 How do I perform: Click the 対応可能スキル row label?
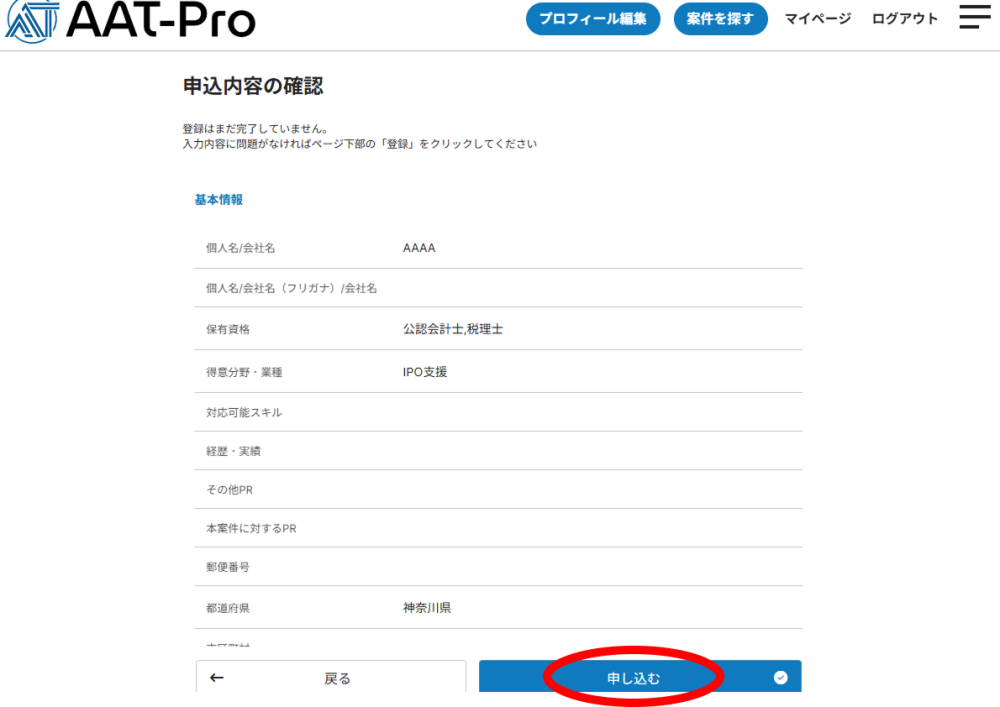coord(244,413)
